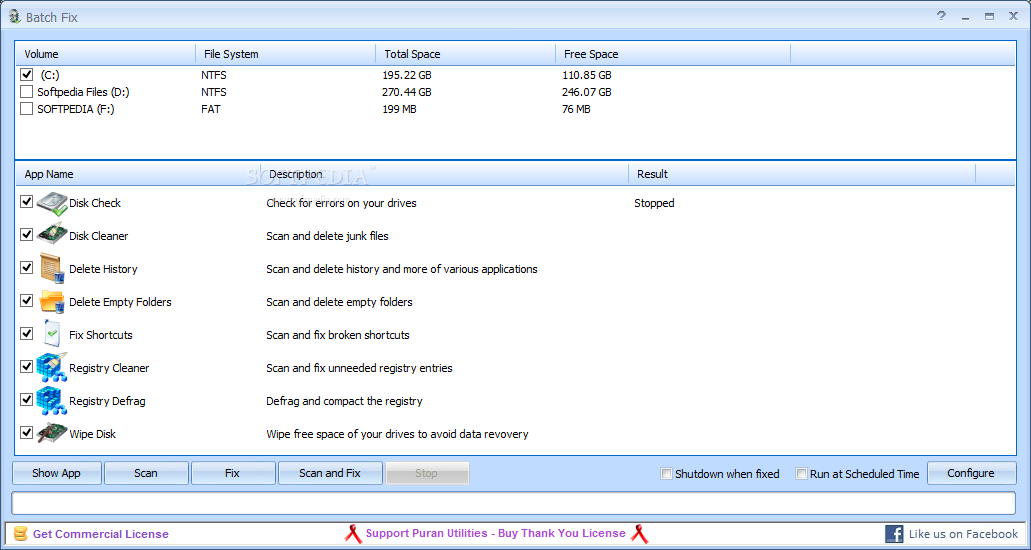Sort by the Volume column header
The image size is (1031, 550).
105,54
